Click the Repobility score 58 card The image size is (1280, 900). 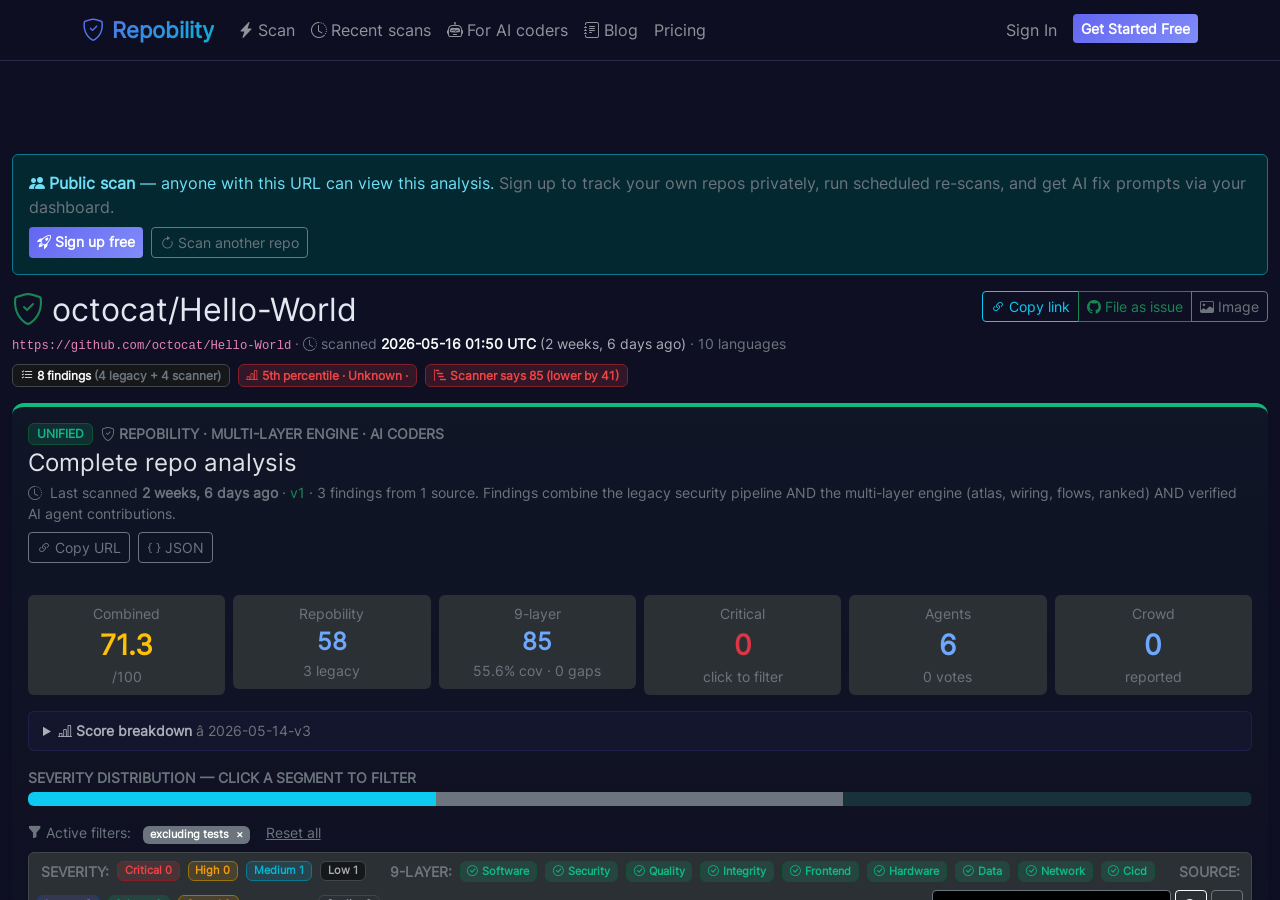[x=332, y=642]
